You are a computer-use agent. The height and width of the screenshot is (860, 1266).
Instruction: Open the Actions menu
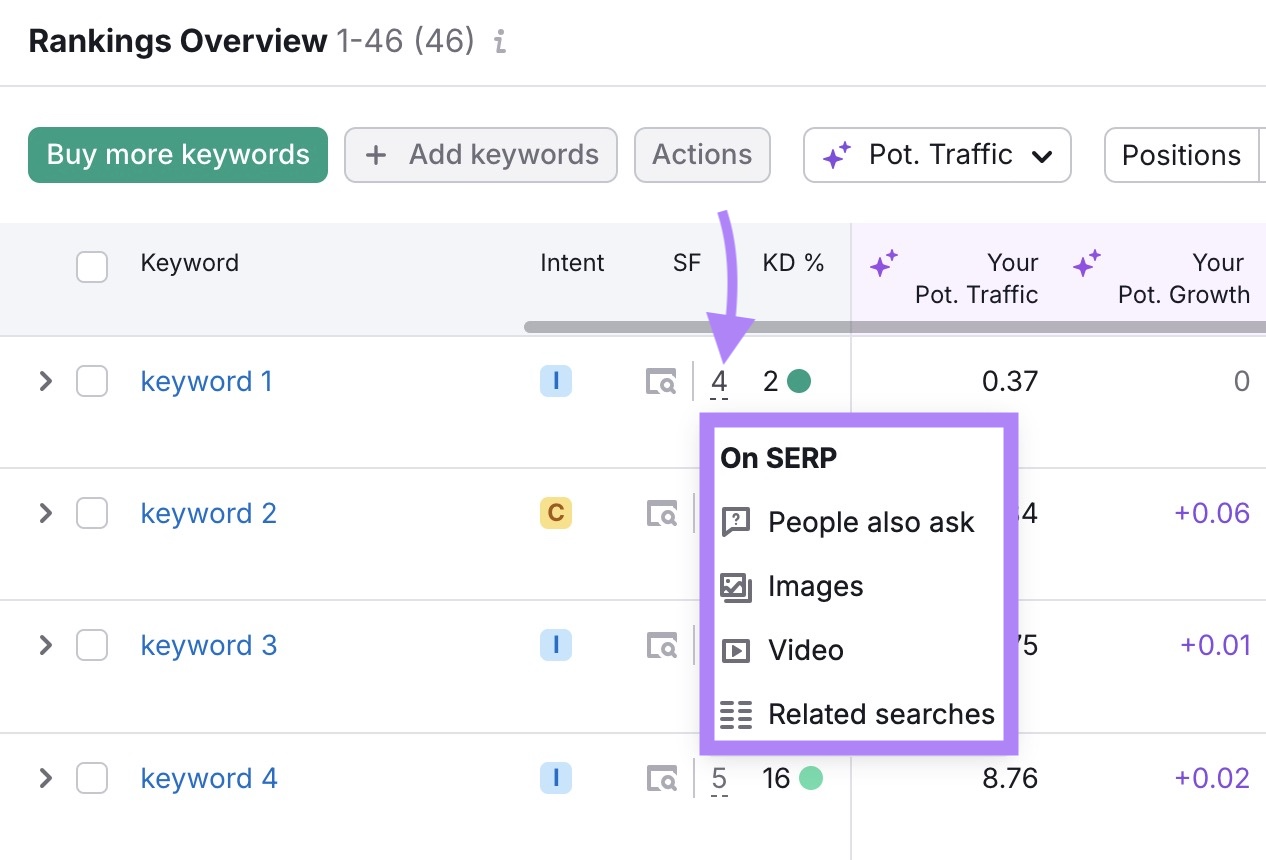(x=701, y=155)
